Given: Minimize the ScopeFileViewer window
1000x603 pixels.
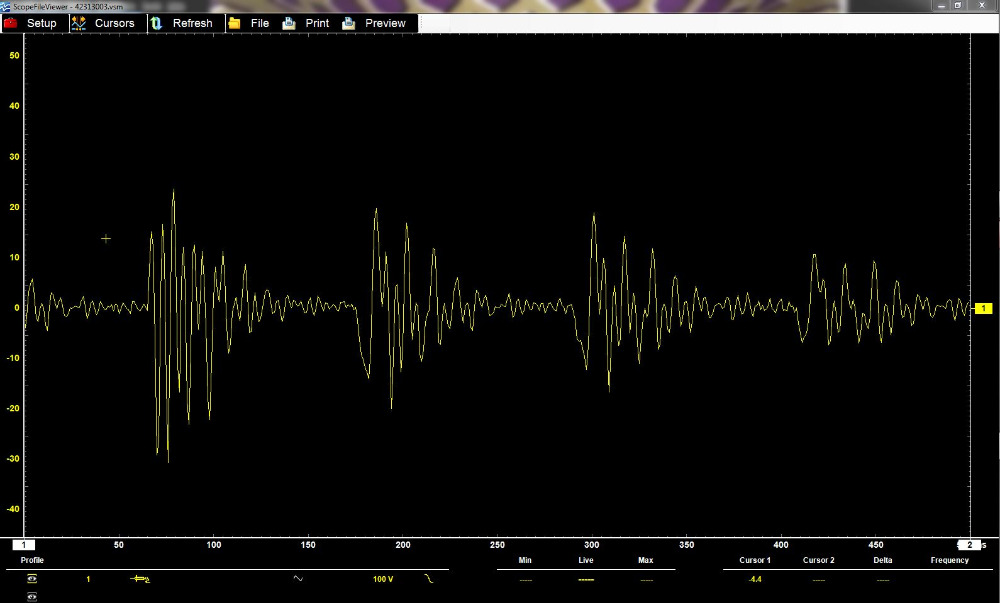Looking at the screenshot, I should point(941,6).
